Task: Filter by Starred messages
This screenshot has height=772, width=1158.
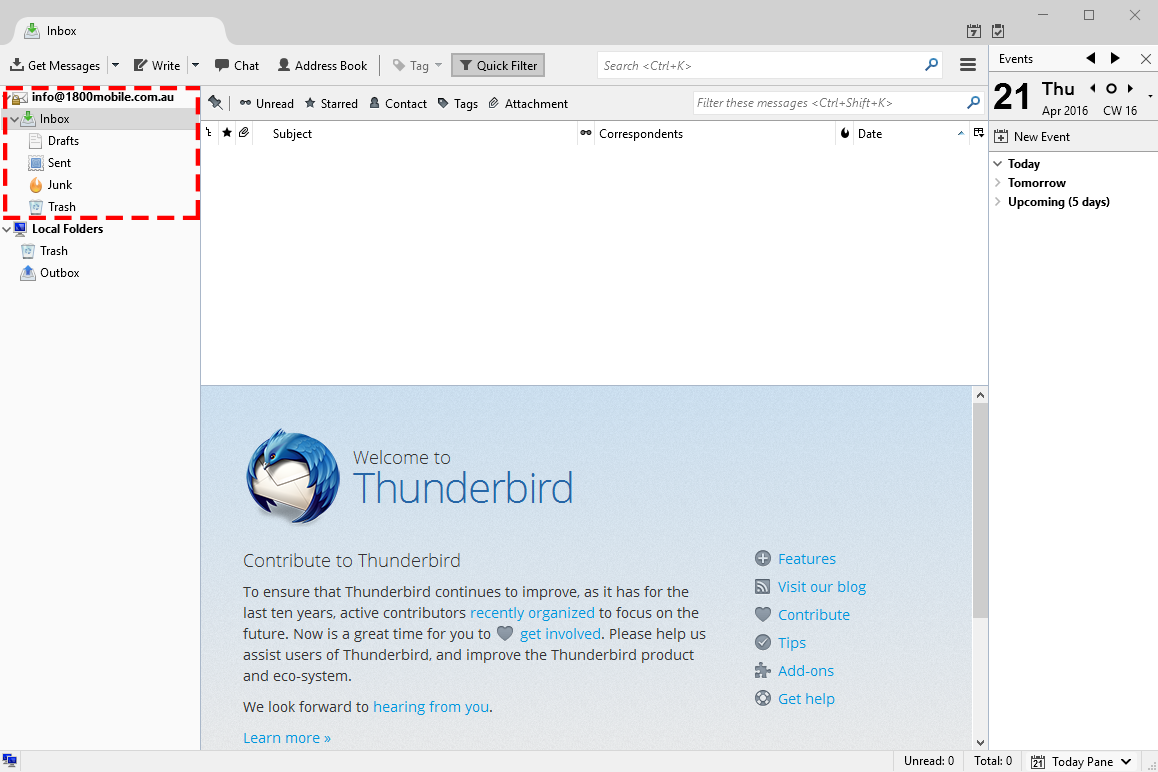Action: tap(331, 103)
